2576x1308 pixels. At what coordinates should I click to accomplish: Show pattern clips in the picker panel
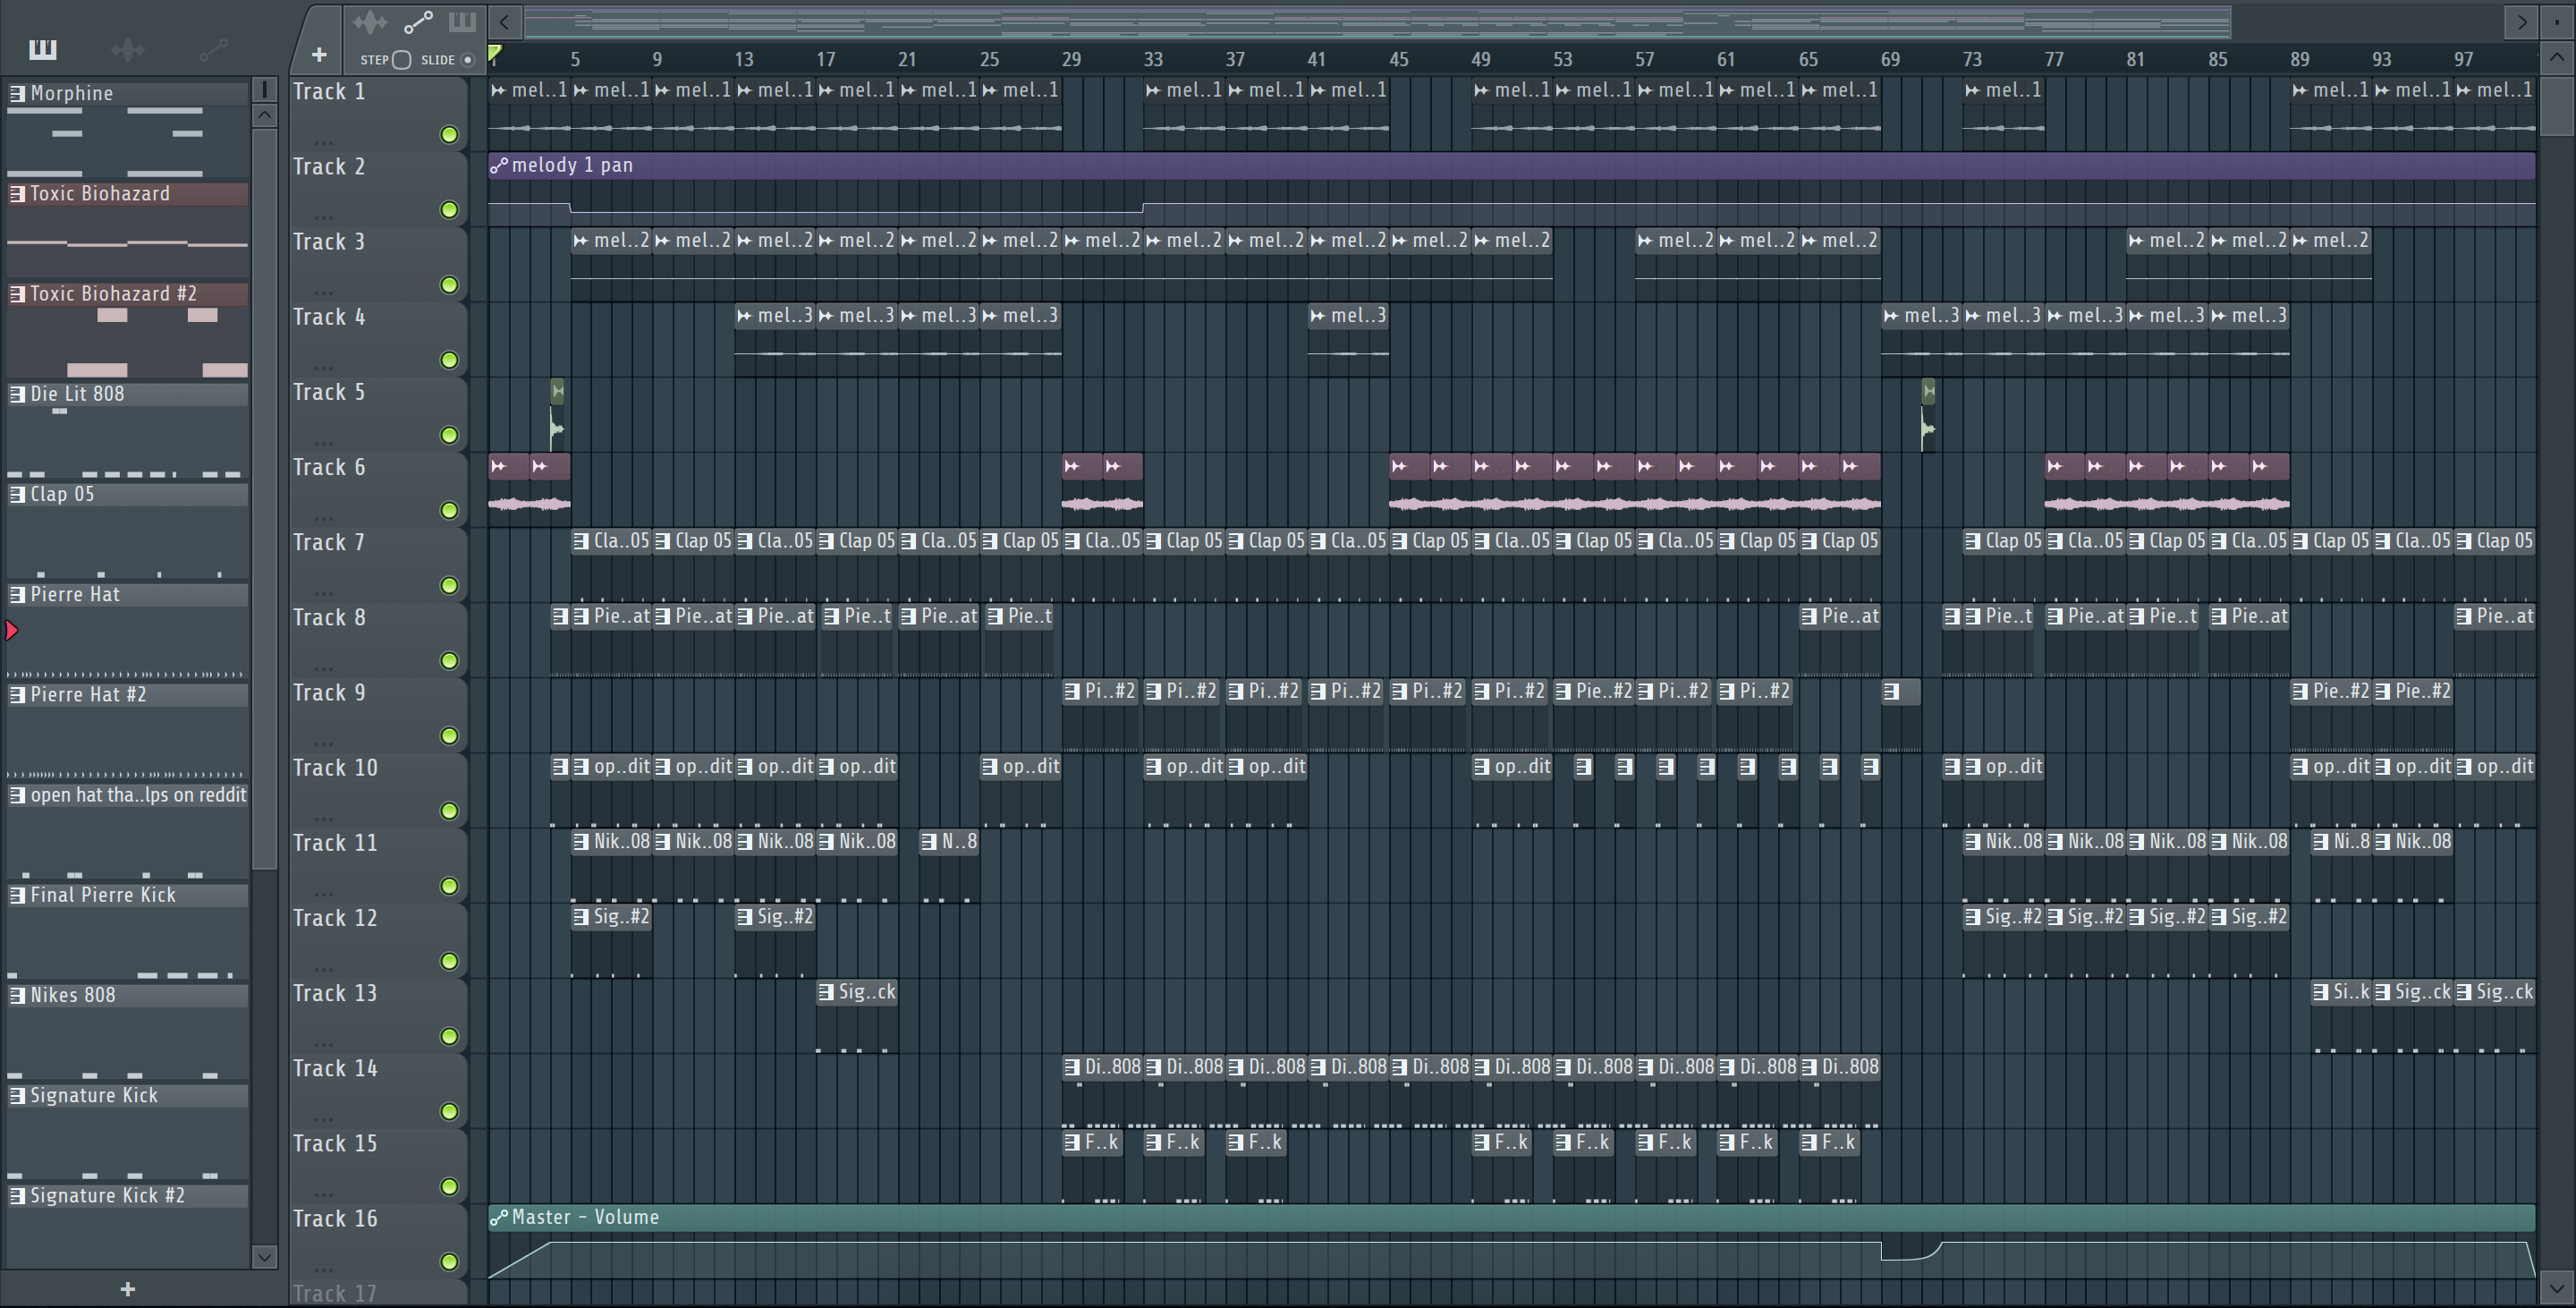coord(43,48)
